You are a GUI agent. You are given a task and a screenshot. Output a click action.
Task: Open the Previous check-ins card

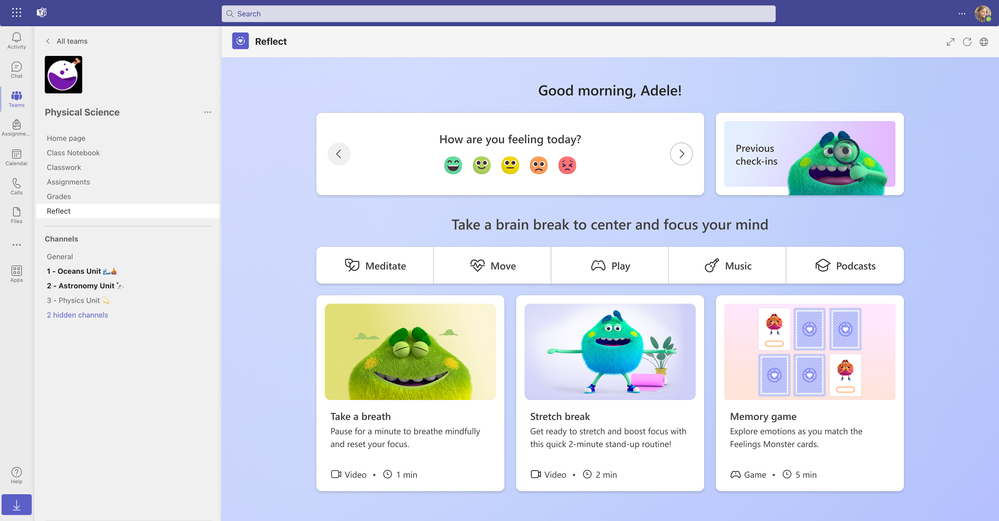[809, 154]
